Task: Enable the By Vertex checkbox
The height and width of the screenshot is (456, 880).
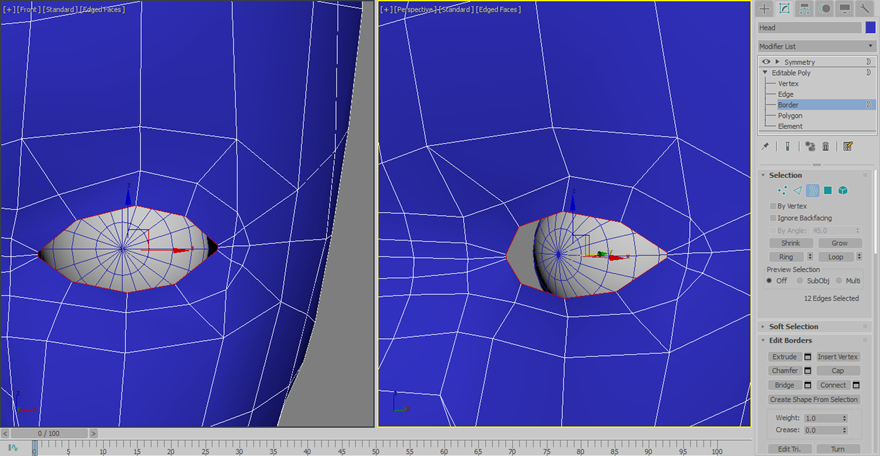Action: 773,206
